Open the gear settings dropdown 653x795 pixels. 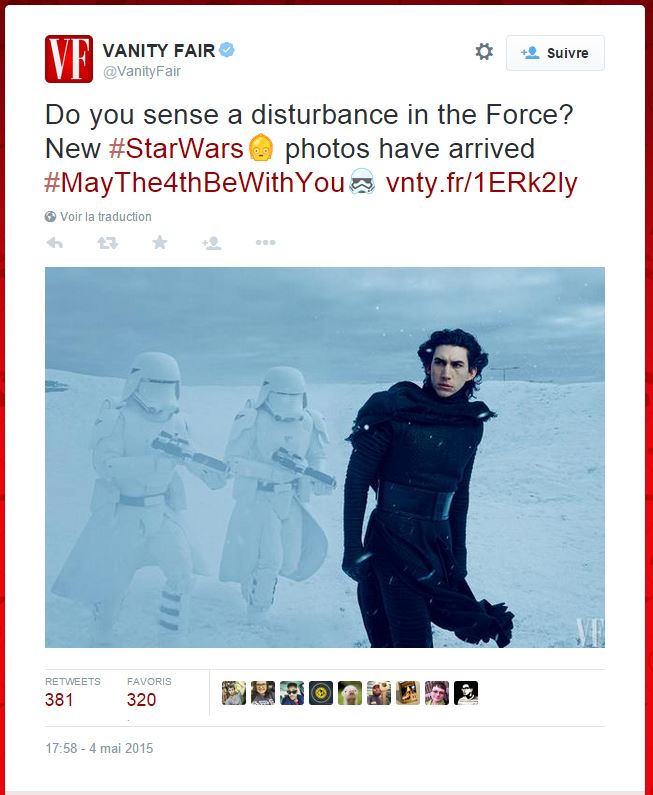[x=484, y=52]
